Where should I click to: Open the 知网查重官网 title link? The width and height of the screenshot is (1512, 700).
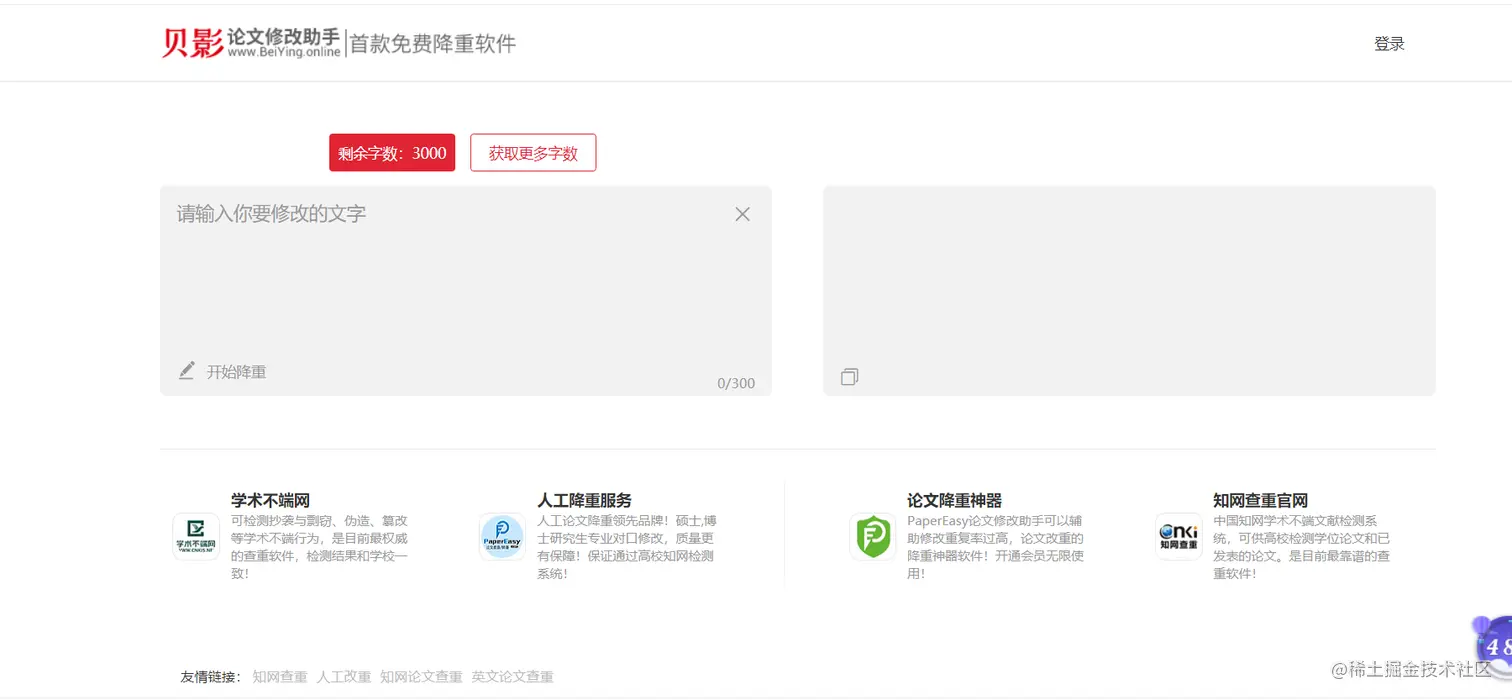(1260, 500)
